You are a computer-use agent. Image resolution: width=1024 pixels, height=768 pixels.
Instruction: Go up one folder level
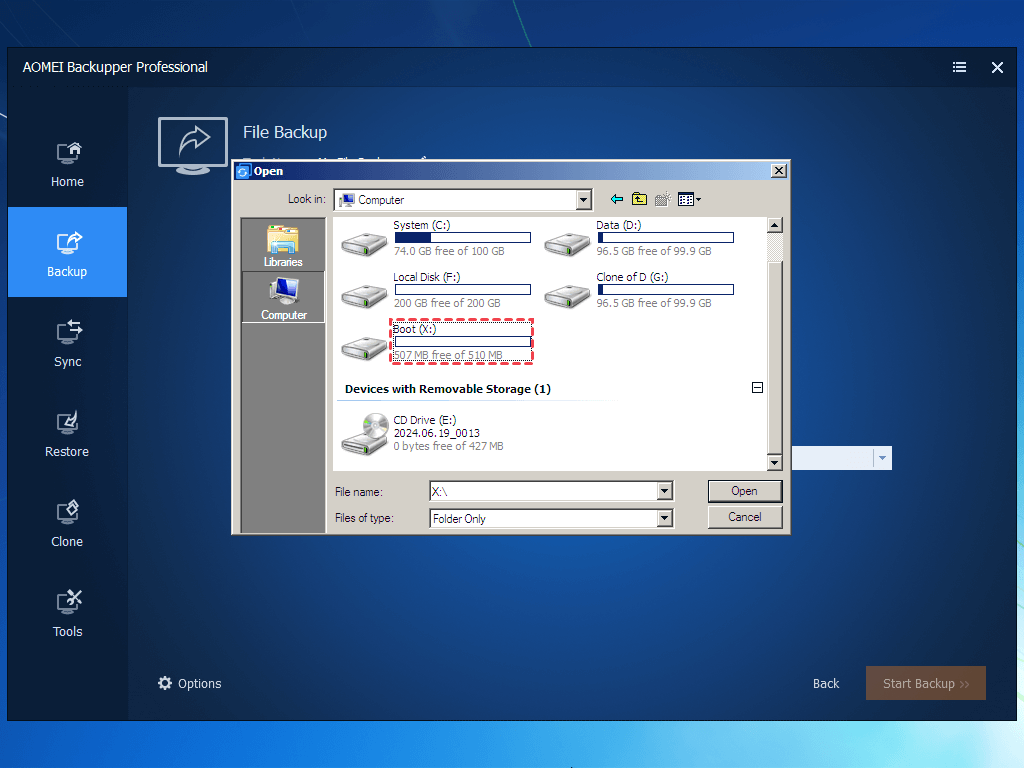(639, 199)
